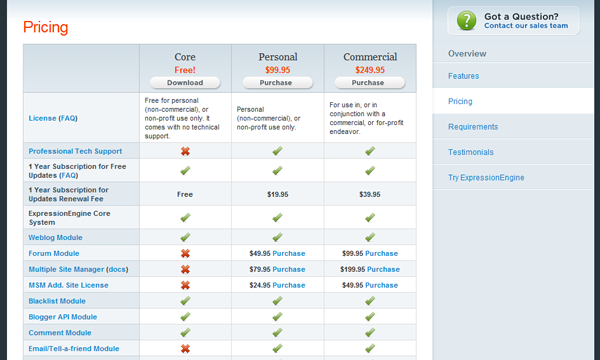Click Core checkmark for Blacklist Module
Screen dimensions: 600x360
point(185,301)
